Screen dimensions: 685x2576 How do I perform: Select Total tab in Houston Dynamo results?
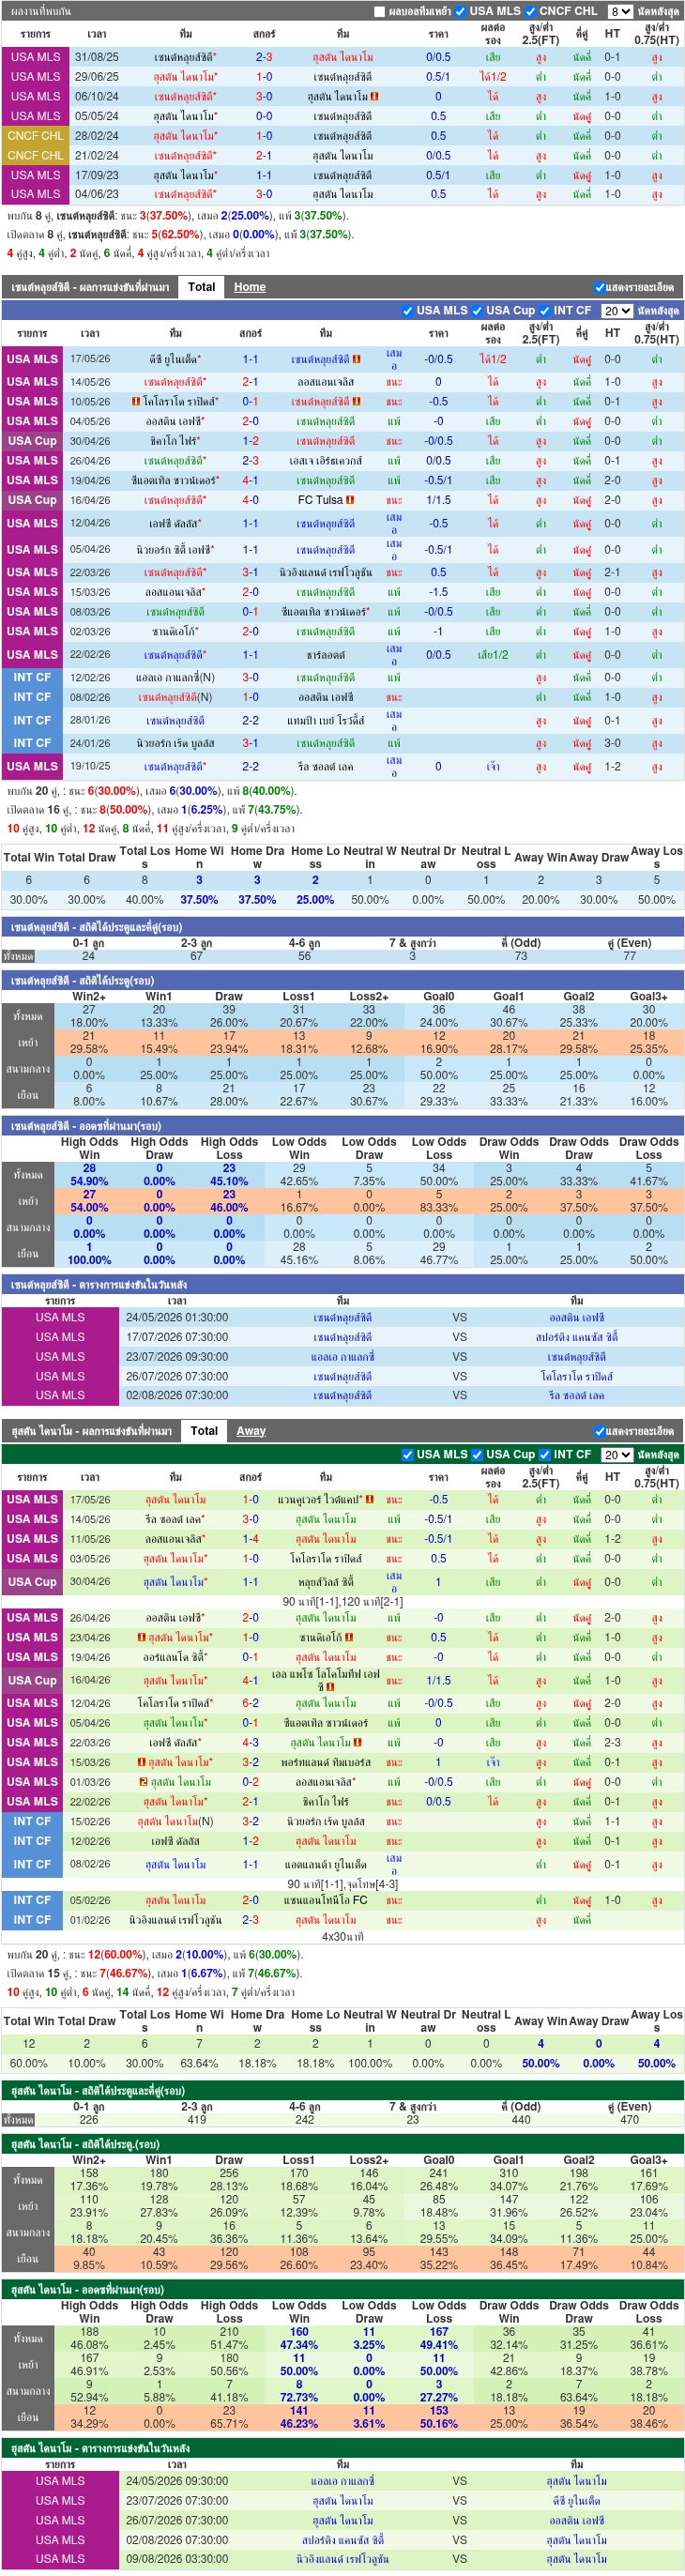click(x=204, y=1431)
